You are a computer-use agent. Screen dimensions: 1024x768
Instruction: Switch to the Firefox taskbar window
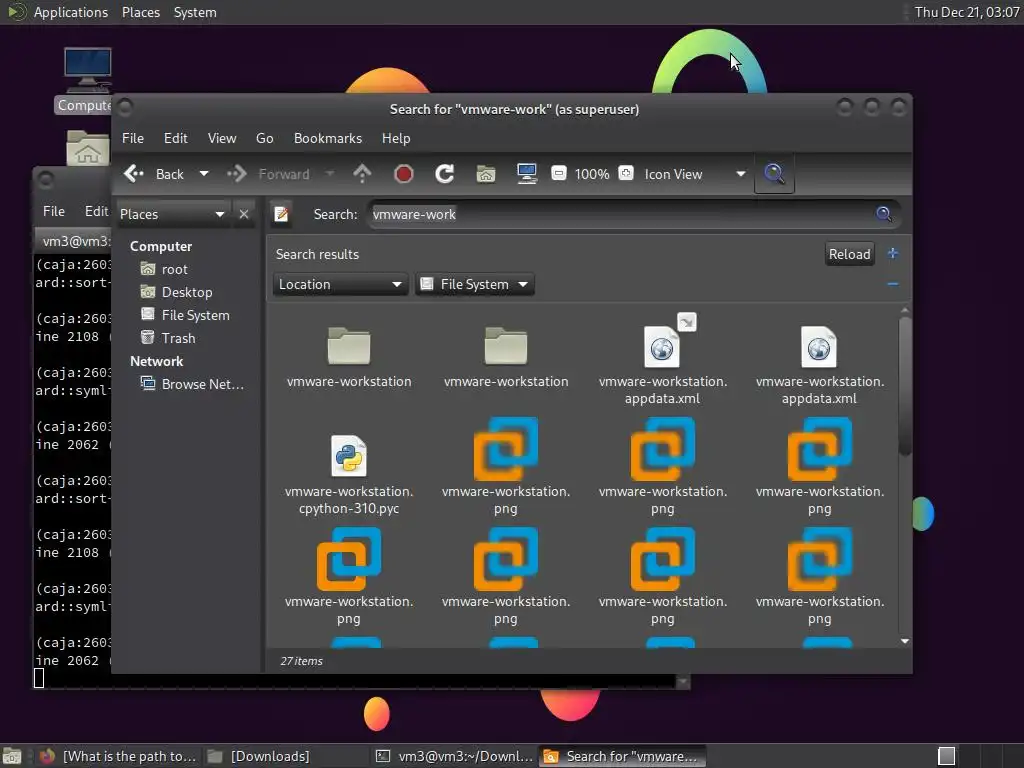[x=119, y=756]
